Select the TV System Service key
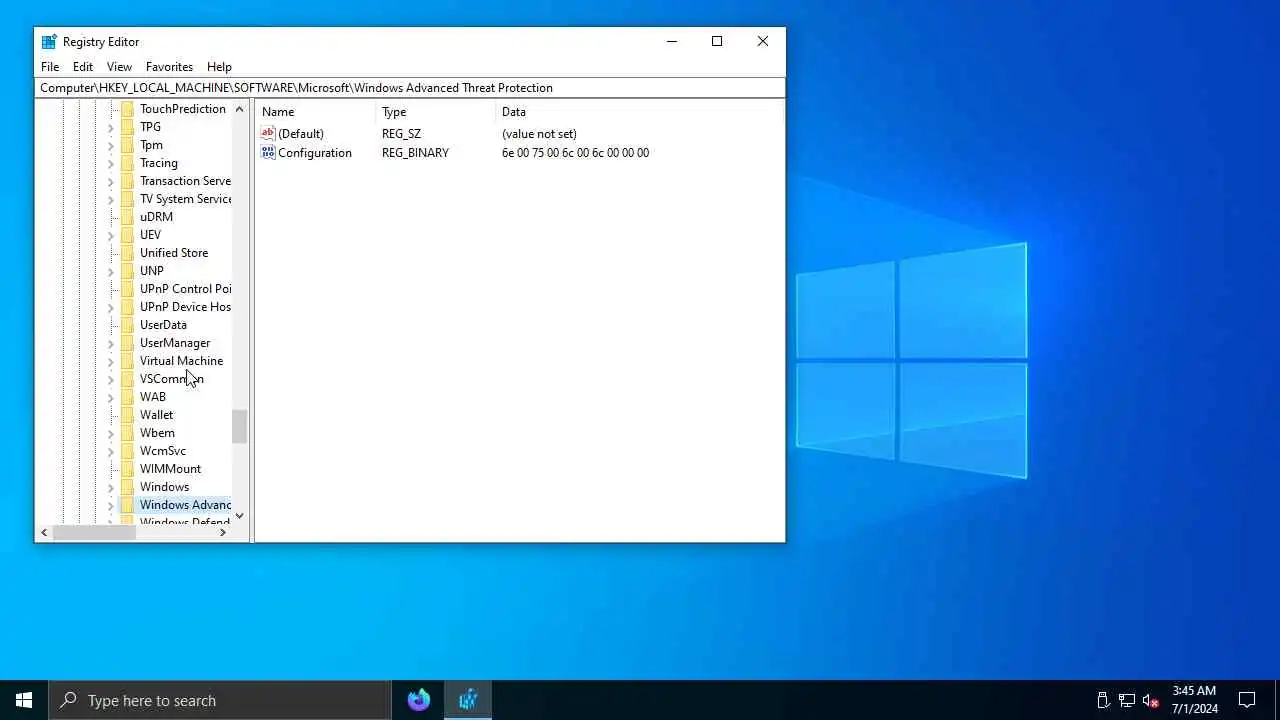 point(185,199)
